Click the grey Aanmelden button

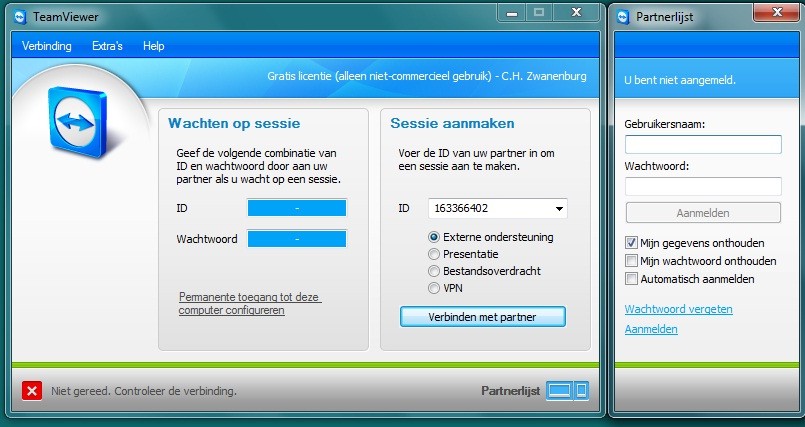tap(703, 213)
